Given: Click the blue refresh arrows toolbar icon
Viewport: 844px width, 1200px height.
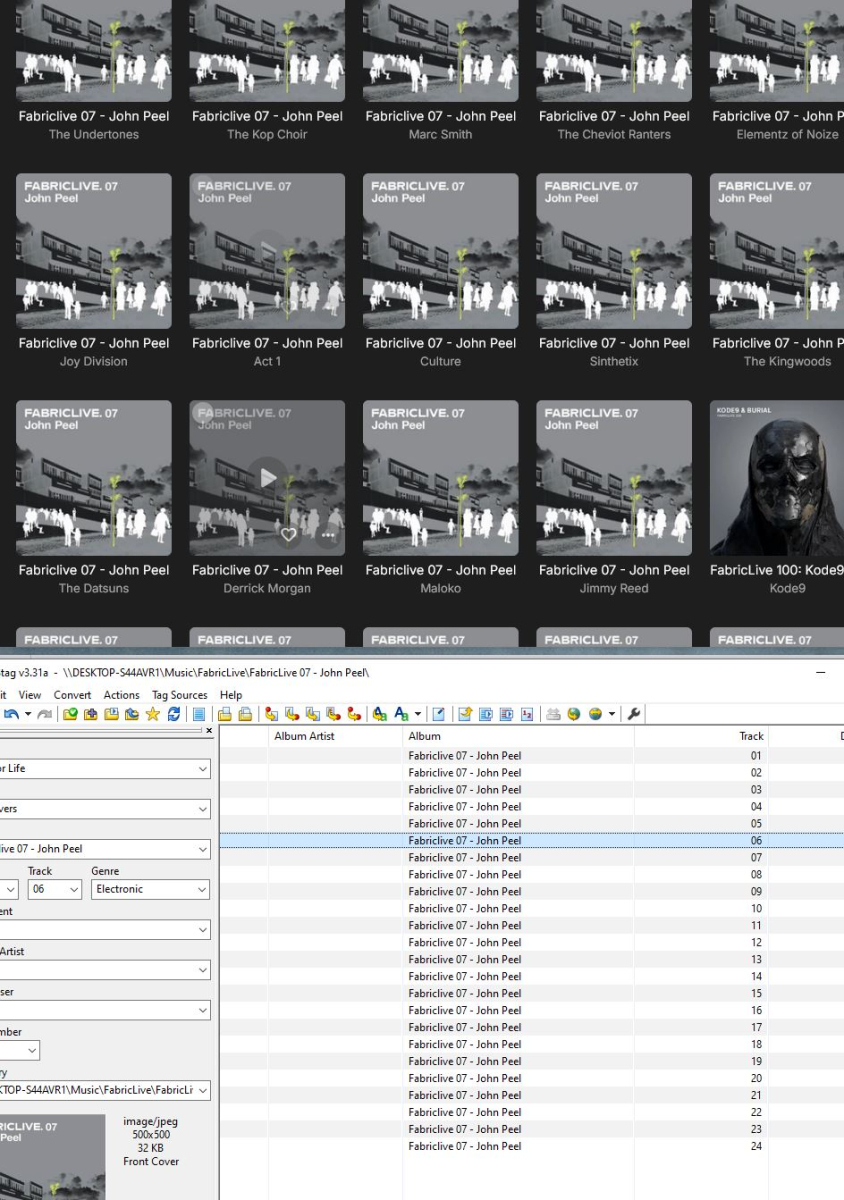Looking at the screenshot, I should [173, 714].
